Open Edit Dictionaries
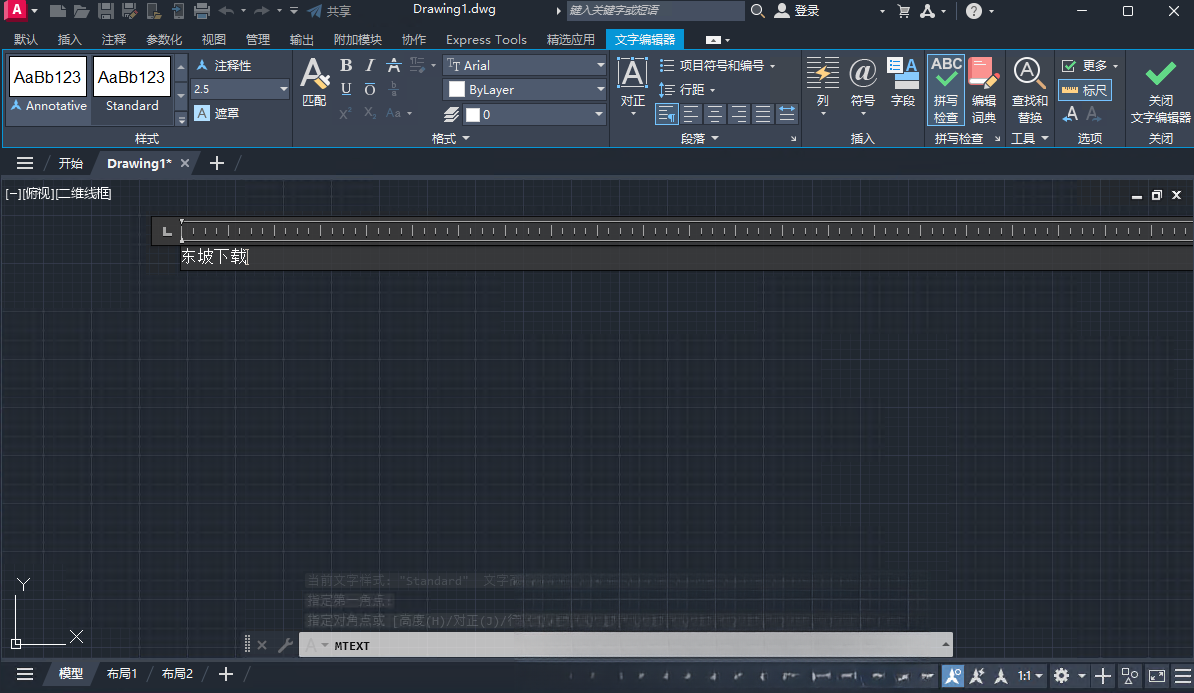 tap(984, 89)
